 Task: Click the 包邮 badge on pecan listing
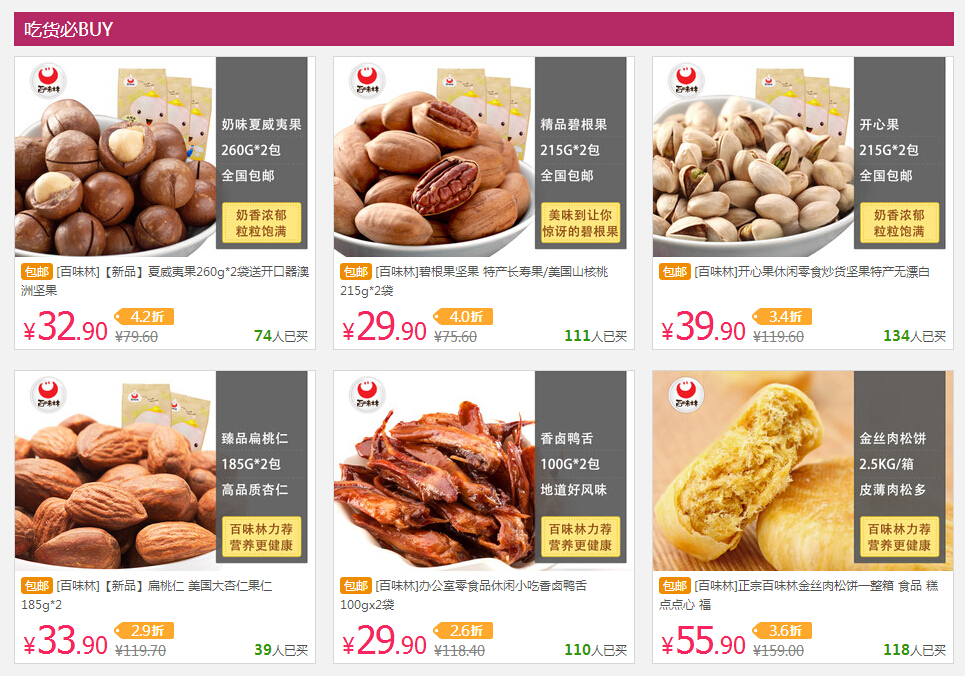tap(356, 272)
